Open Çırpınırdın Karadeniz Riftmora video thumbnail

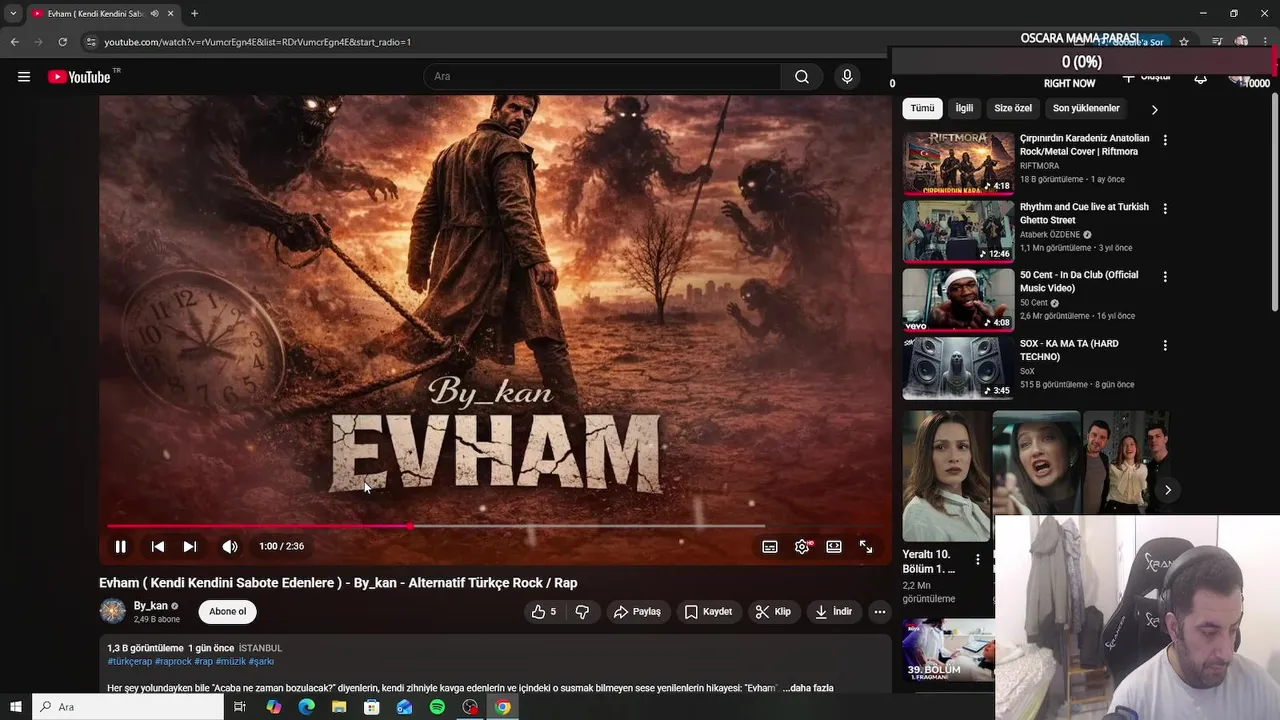point(958,163)
